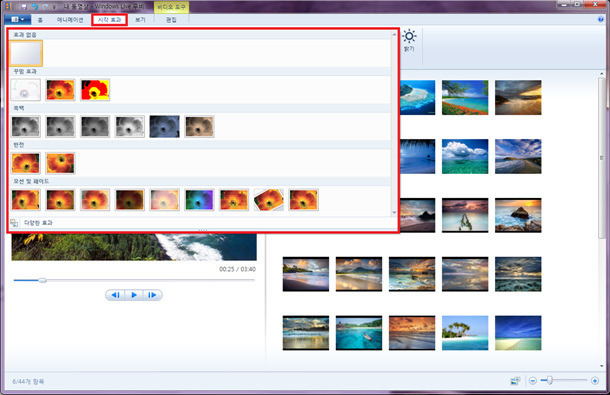Click the effects gallery scroll-down arrow

click(394, 212)
